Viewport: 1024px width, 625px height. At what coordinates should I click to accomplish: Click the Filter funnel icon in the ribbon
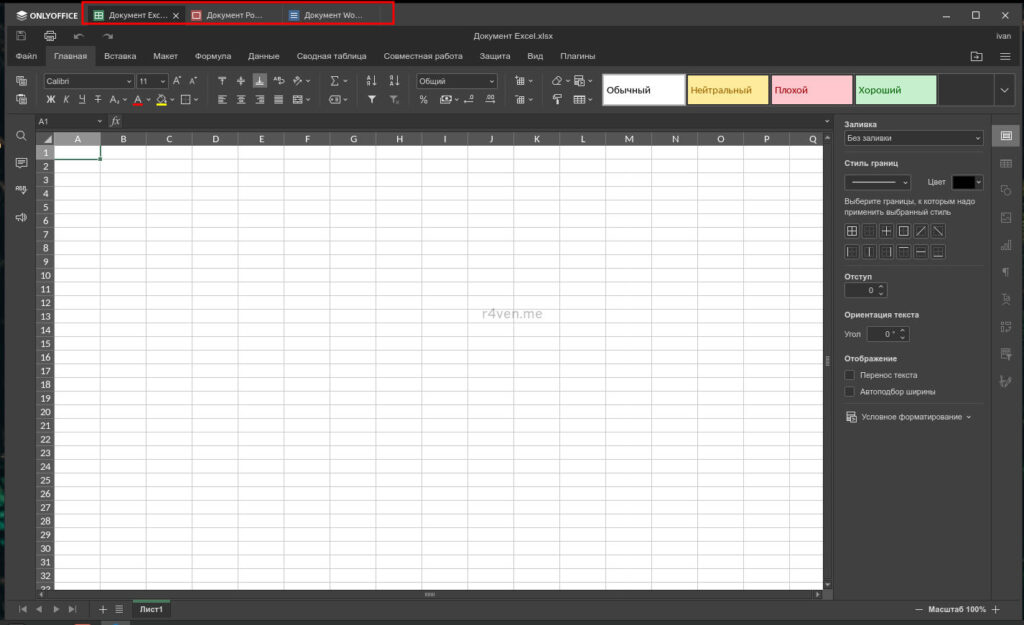click(371, 99)
